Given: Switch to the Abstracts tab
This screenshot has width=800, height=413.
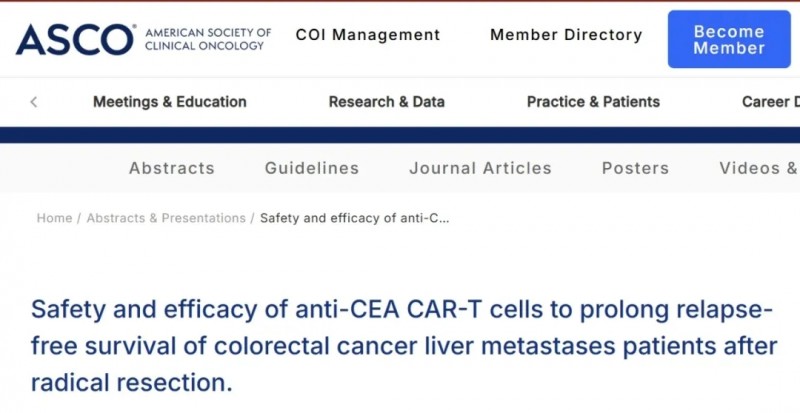Looking at the screenshot, I should pos(171,168).
